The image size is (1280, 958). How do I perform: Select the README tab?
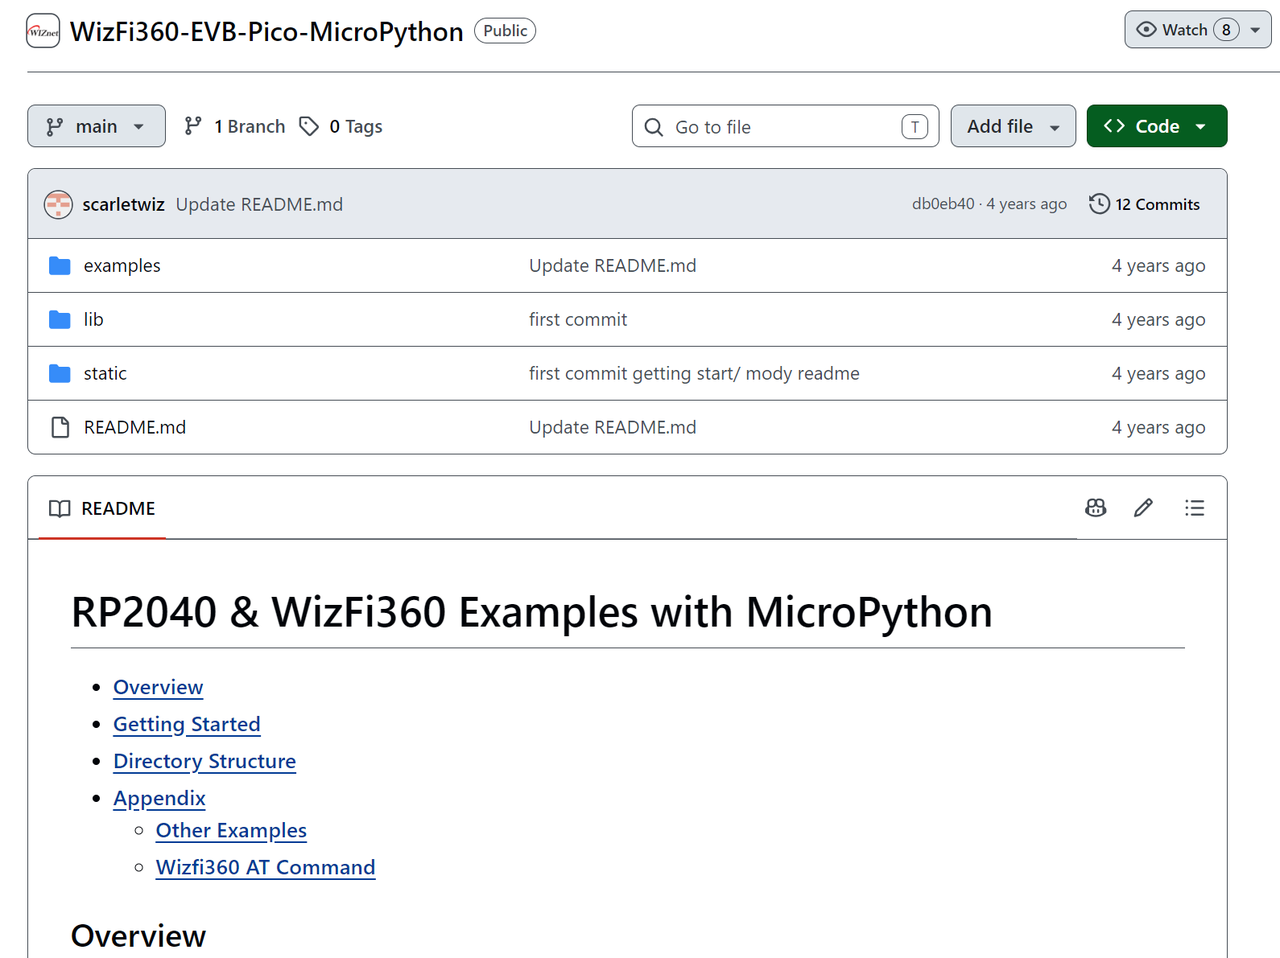[102, 508]
